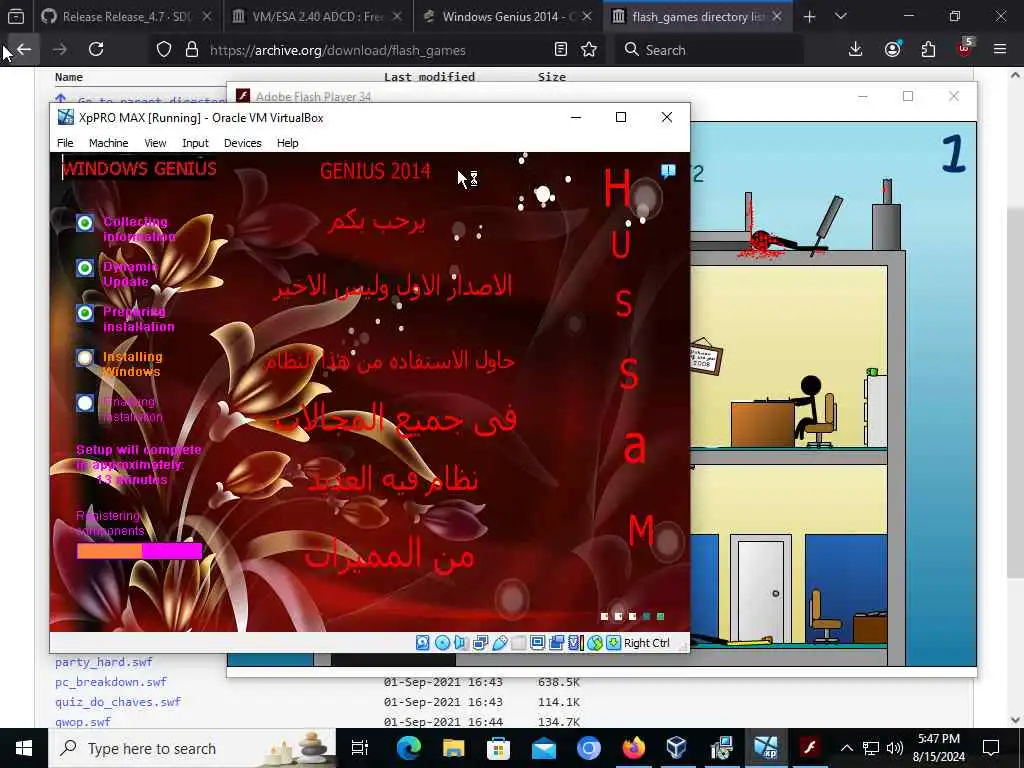Image resolution: width=1024 pixels, height=768 pixels.
Task: Switch to the VM/ESA 2.40 ADCD tab
Action: click(x=318, y=17)
